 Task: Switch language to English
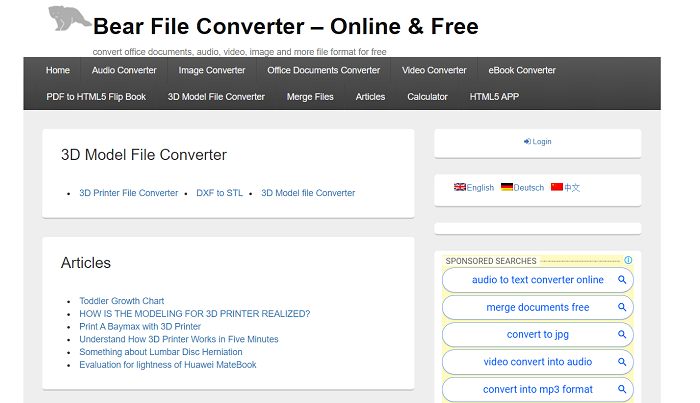click(x=480, y=187)
